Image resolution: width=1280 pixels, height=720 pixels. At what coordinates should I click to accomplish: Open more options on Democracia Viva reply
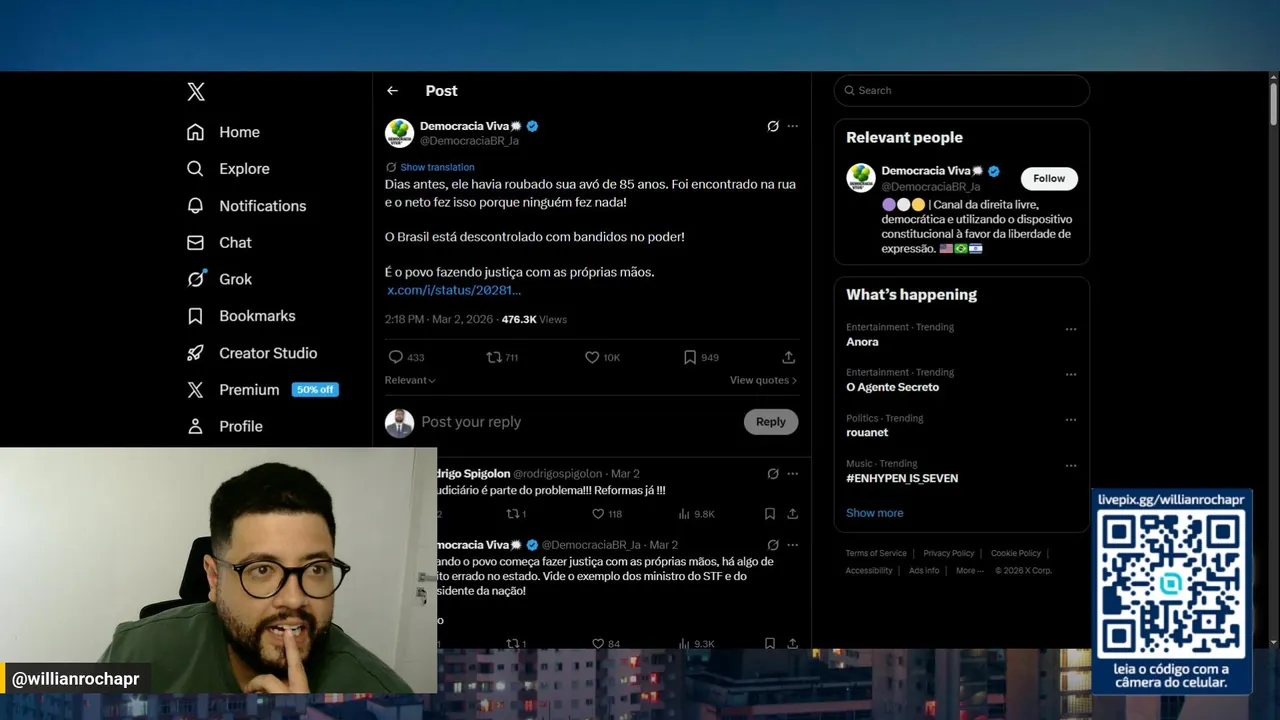pyautogui.click(x=793, y=545)
